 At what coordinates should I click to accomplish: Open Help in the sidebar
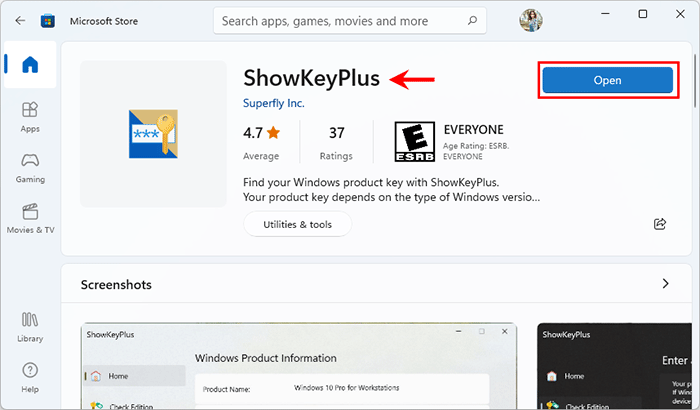30,378
